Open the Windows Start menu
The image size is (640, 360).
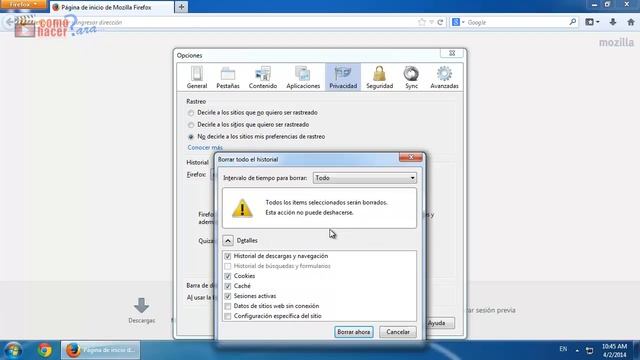(x=13, y=350)
